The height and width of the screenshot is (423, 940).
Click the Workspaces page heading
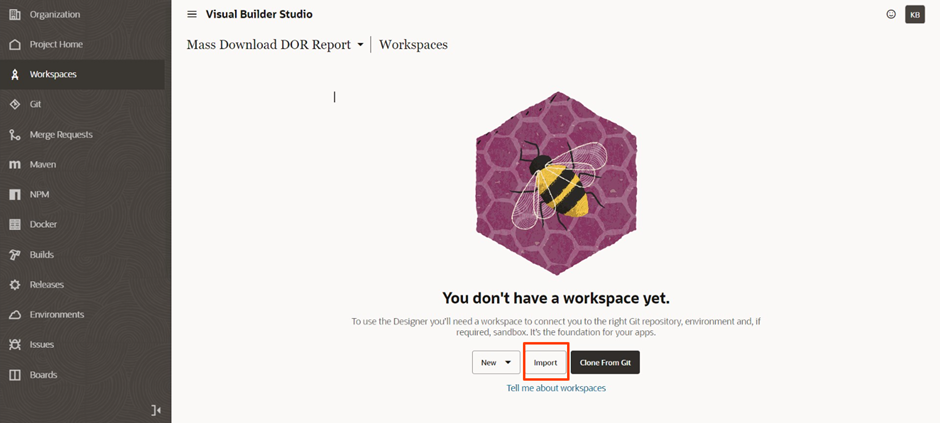click(413, 45)
